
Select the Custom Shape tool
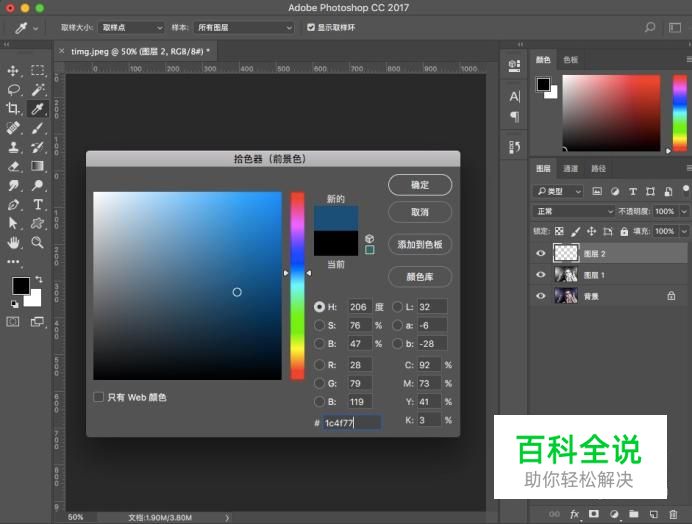coord(38,223)
